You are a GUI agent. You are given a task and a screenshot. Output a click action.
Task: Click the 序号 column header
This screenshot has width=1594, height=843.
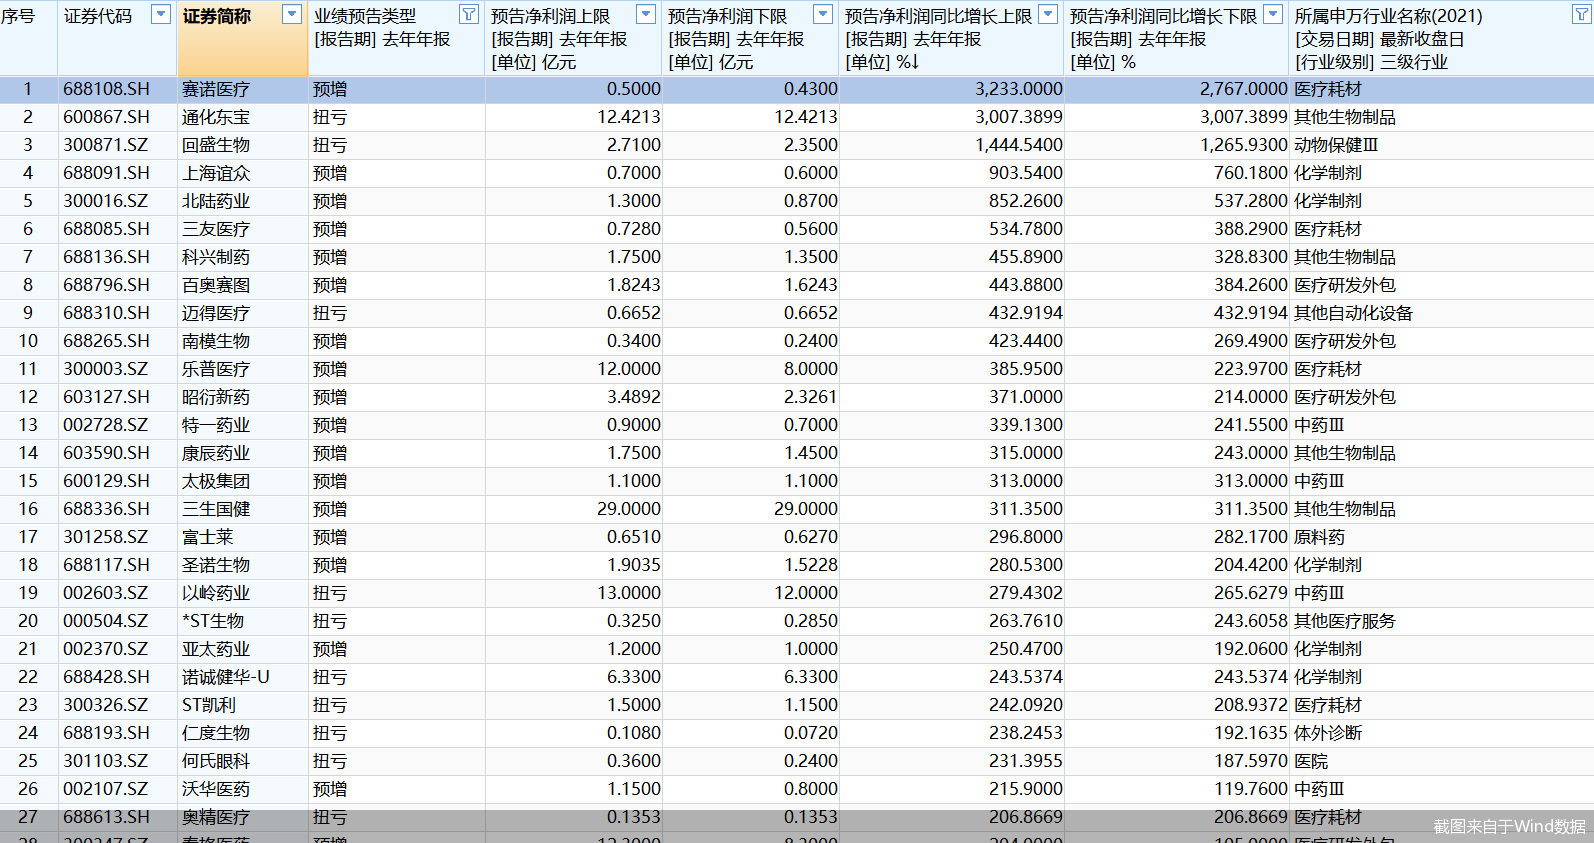point(18,17)
